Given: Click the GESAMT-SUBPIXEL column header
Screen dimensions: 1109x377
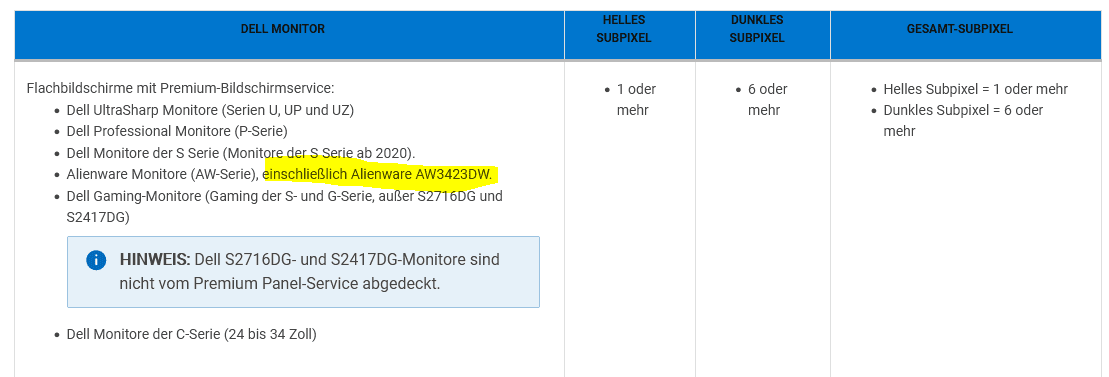Looking at the screenshot, I should (x=960, y=29).
